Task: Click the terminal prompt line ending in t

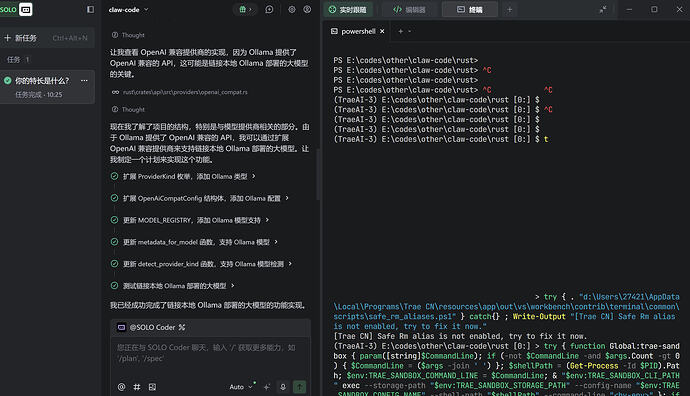Action: (441, 139)
